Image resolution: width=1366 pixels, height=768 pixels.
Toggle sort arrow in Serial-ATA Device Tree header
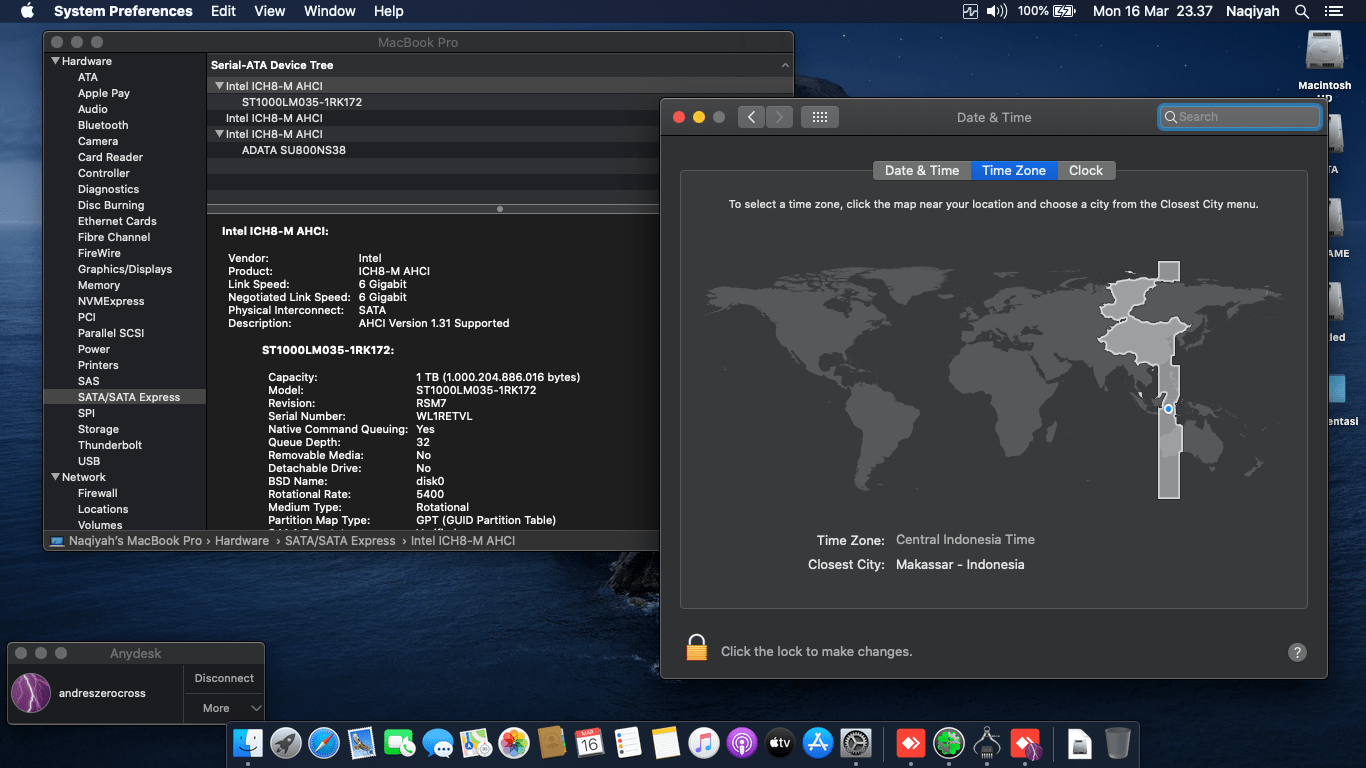tap(784, 65)
